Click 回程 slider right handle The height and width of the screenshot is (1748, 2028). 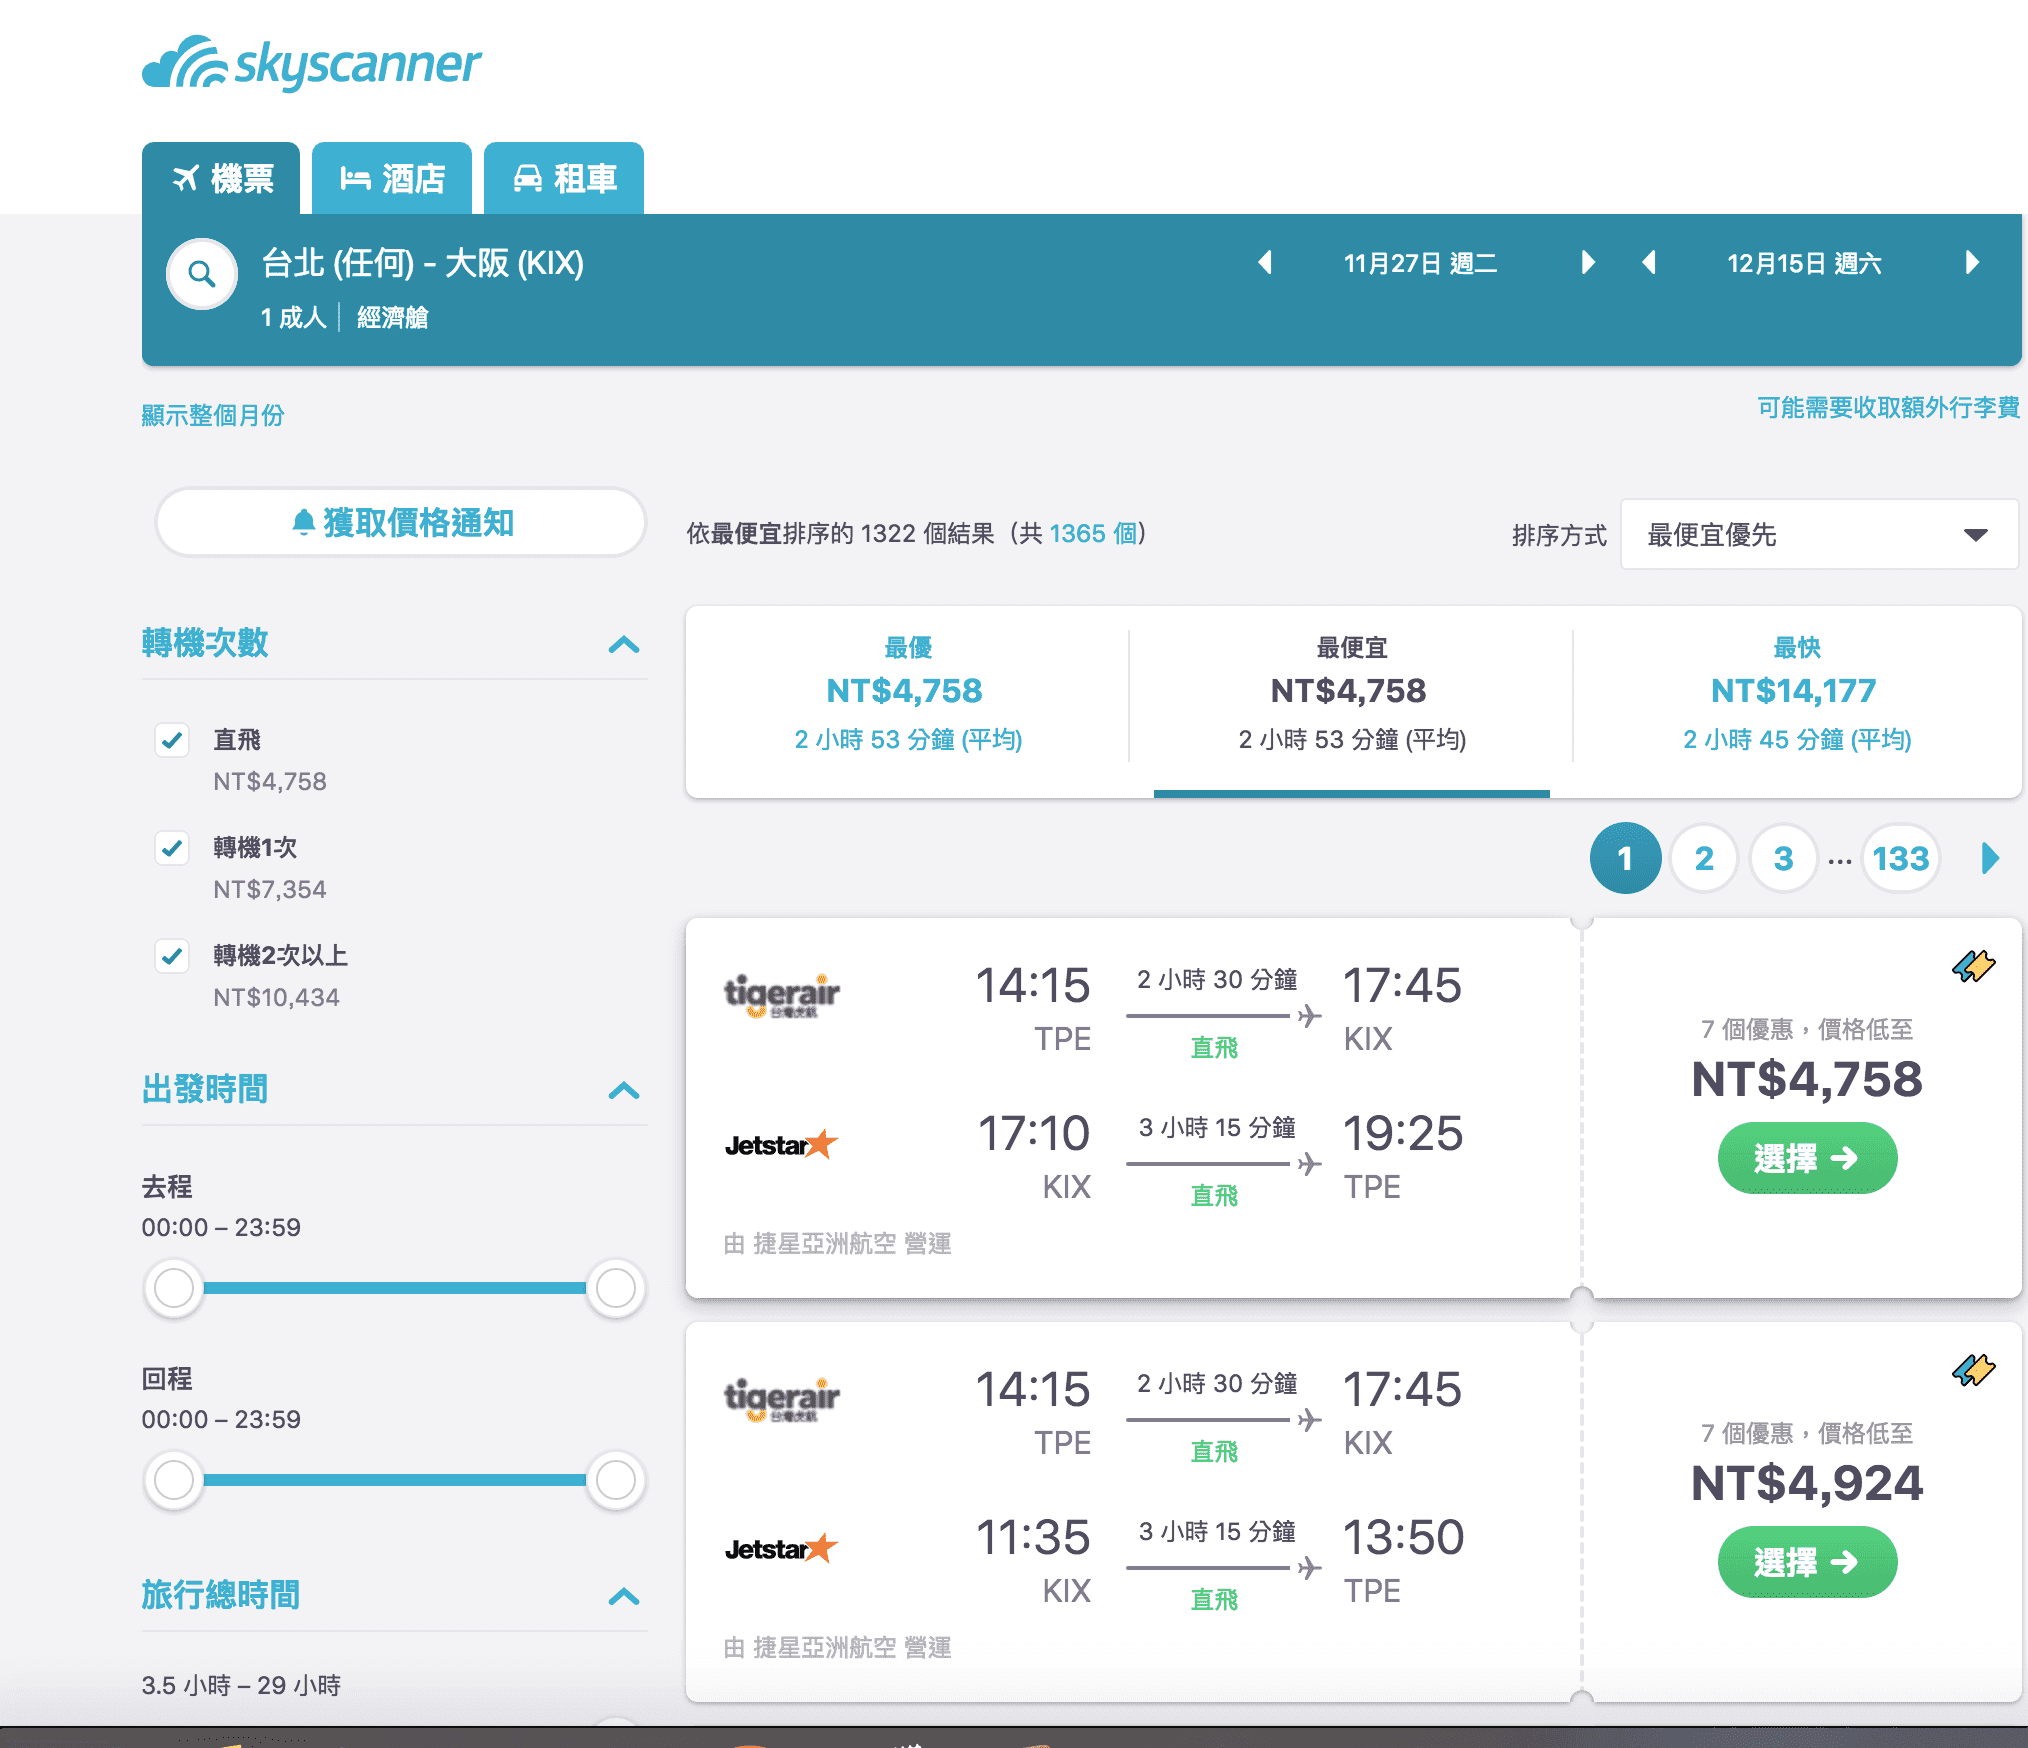tap(616, 1480)
